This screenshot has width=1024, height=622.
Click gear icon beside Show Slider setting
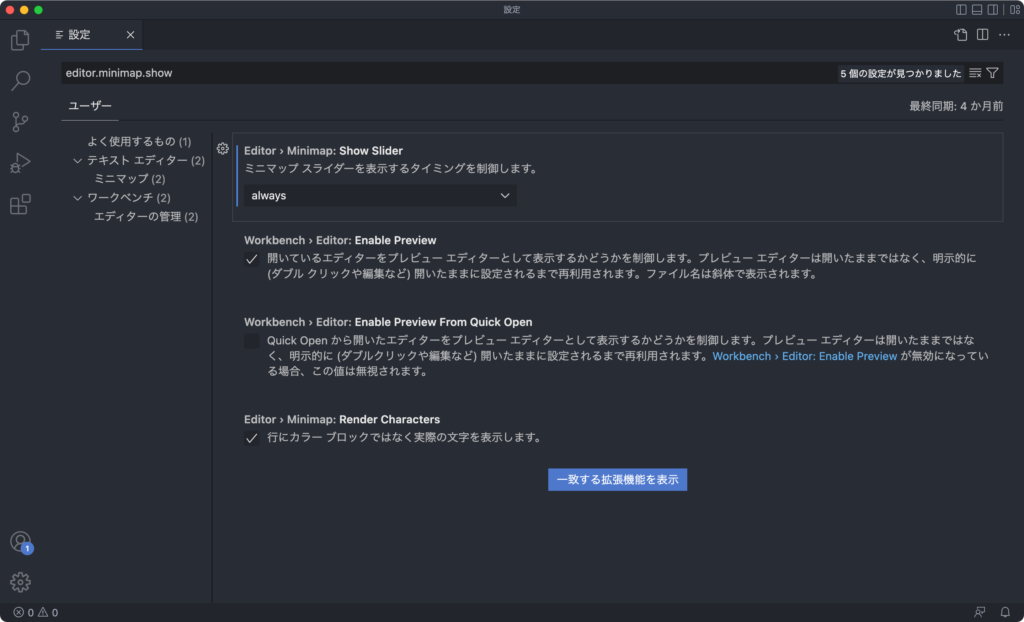click(x=223, y=149)
